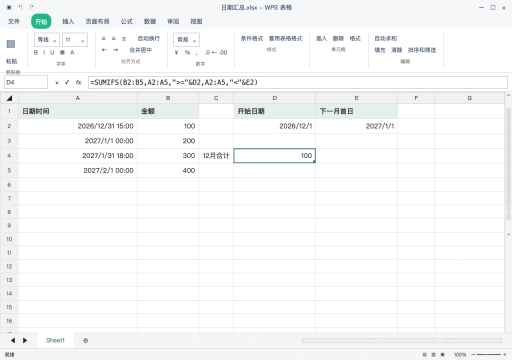The height and width of the screenshot is (360, 512).
Task: Click the 合并居中 merge and center button
Action: (141, 50)
